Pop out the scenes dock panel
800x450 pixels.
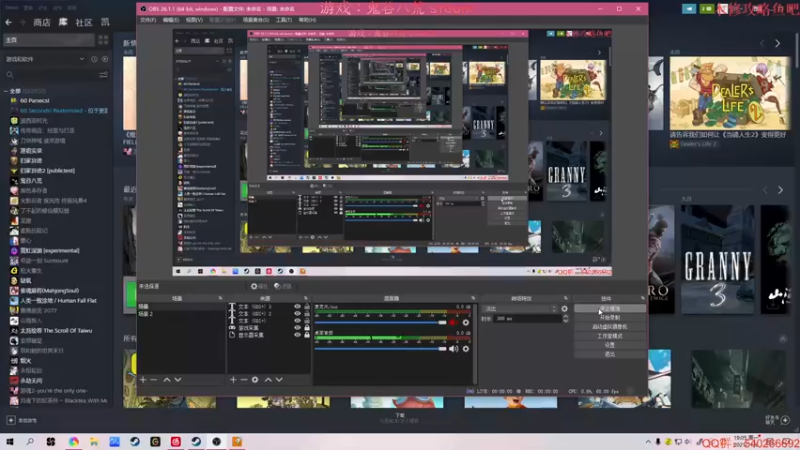(220, 298)
